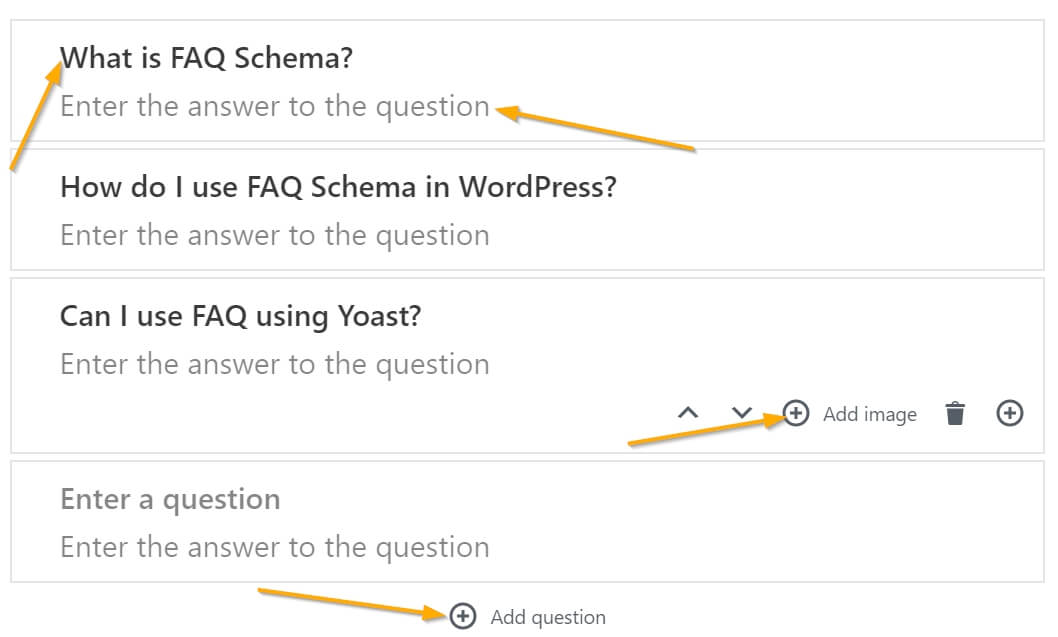Click the Add image text label
The image size is (1058, 637).
click(868, 413)
